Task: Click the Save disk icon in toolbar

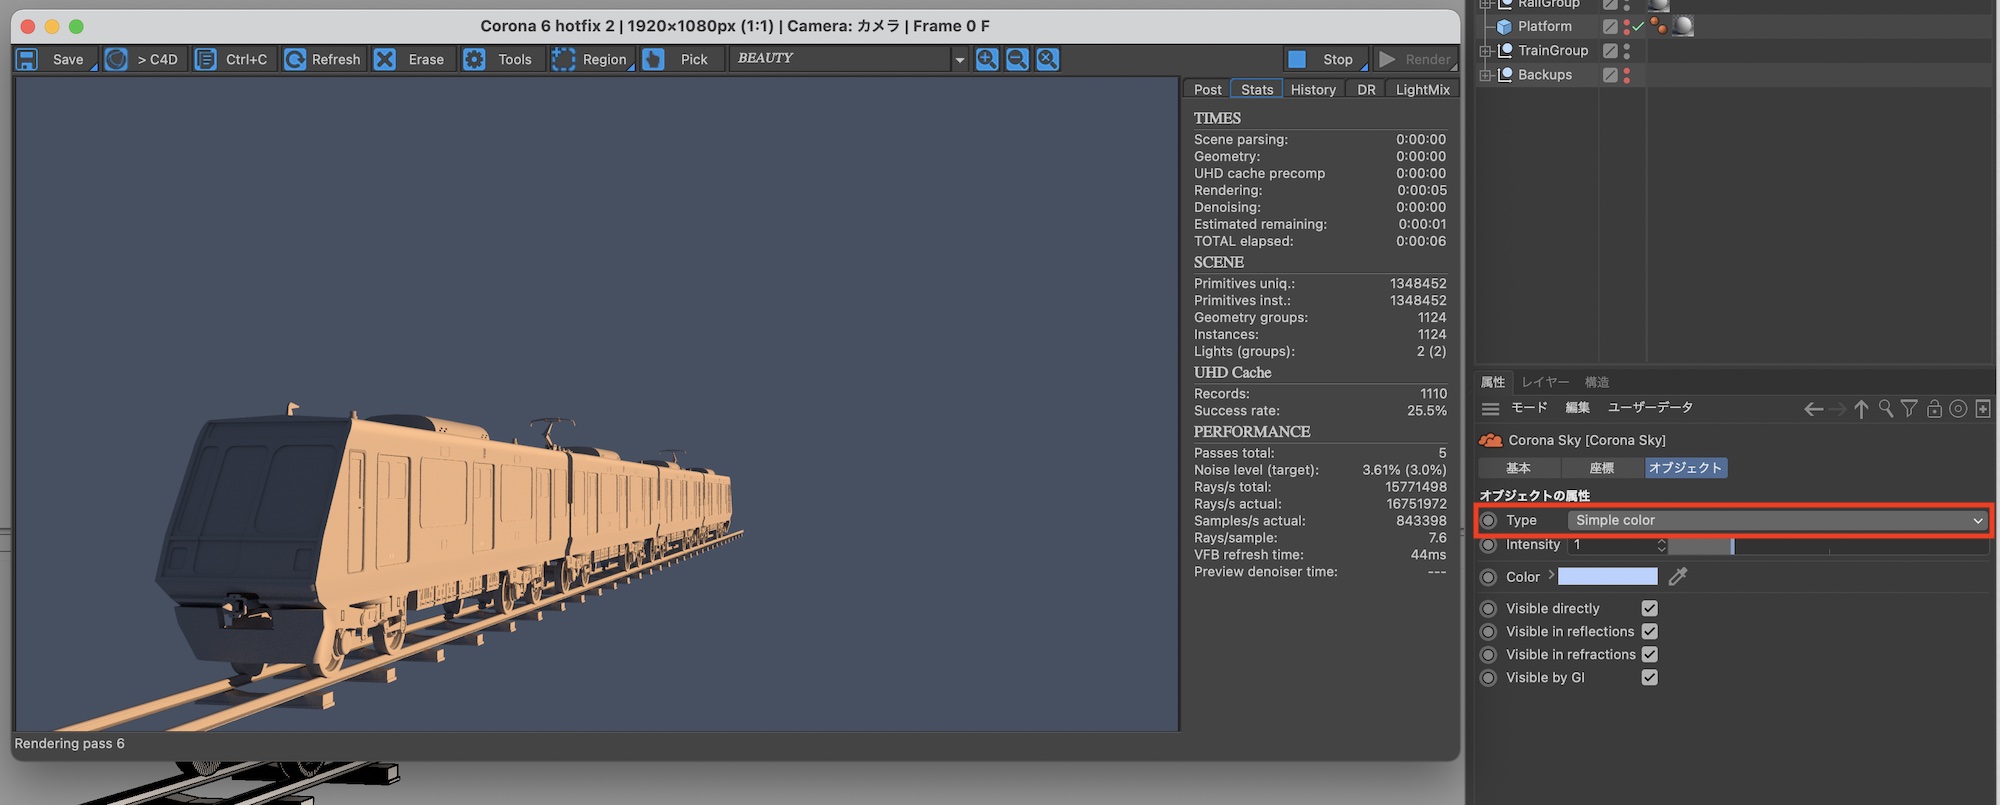Action: point(27,60)
